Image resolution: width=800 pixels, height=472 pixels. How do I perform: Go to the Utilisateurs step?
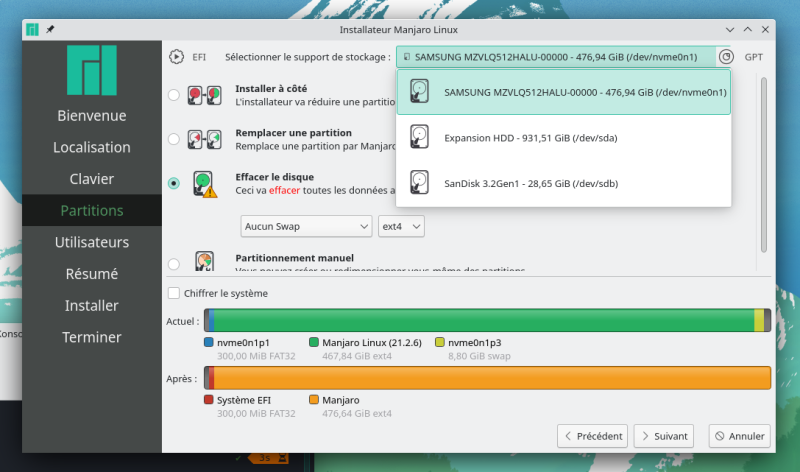click(92, 242)
